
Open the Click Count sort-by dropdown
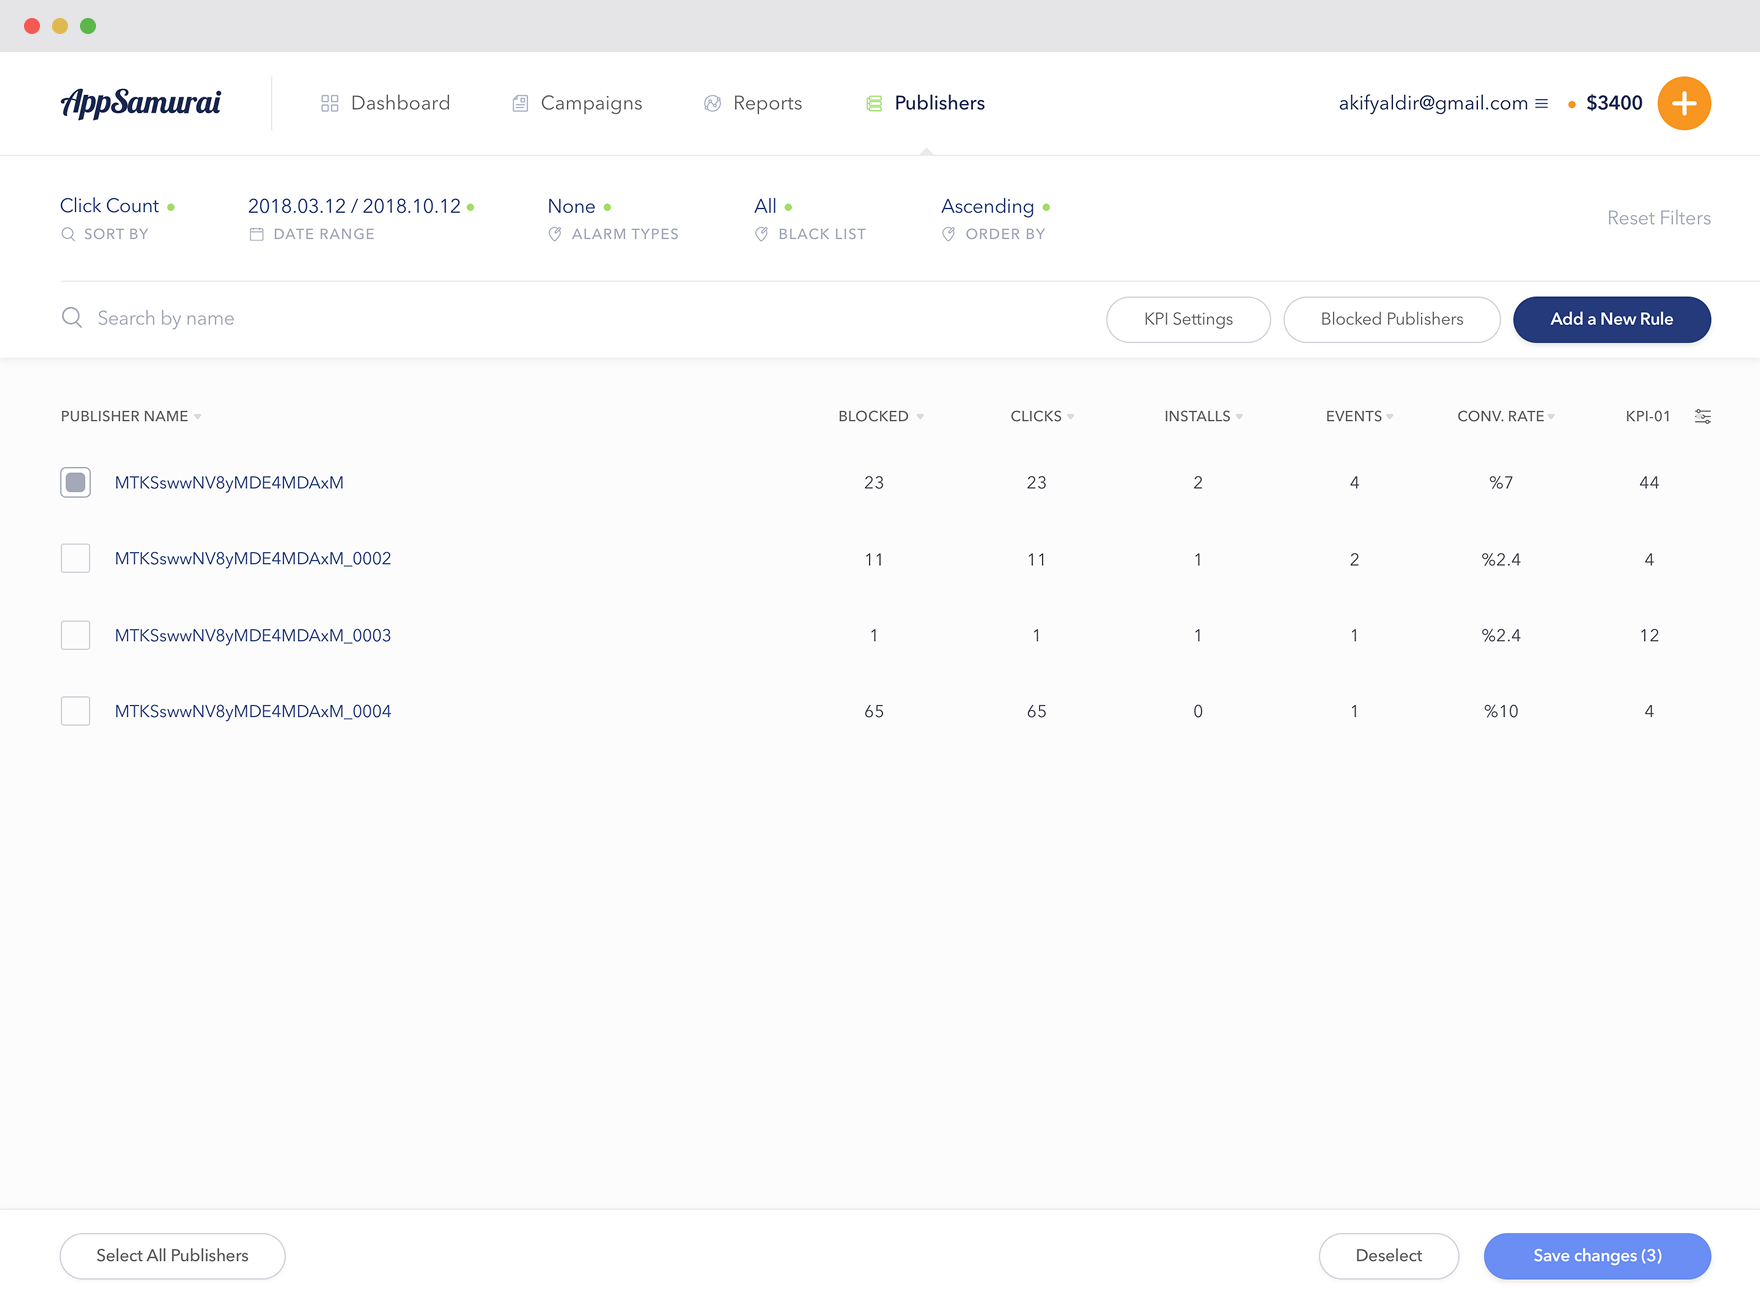point(117,206)
